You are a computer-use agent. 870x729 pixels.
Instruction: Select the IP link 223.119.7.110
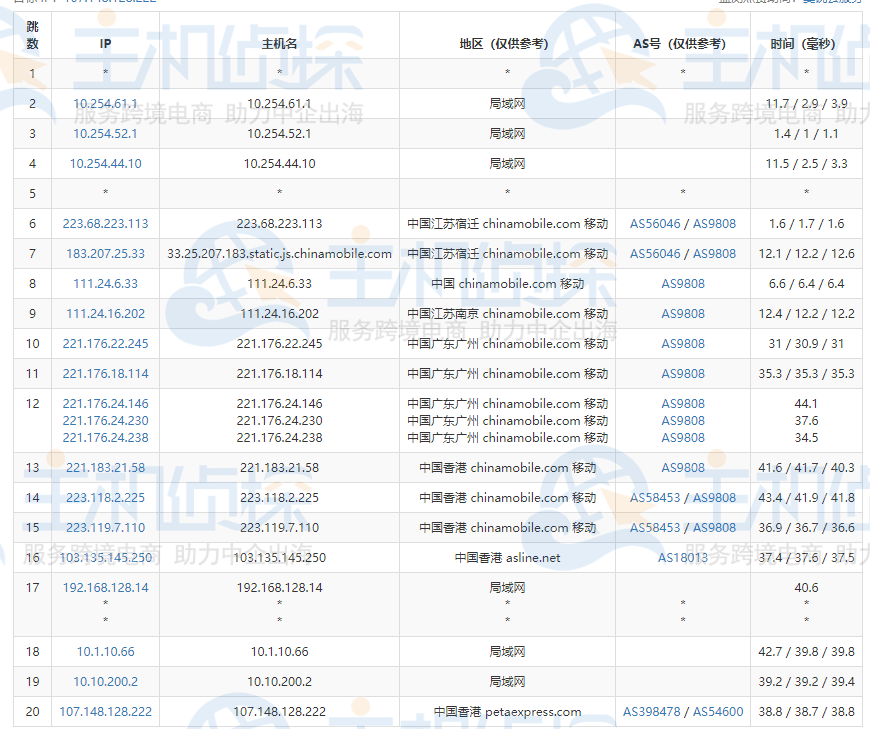click(x=105, y=527)
